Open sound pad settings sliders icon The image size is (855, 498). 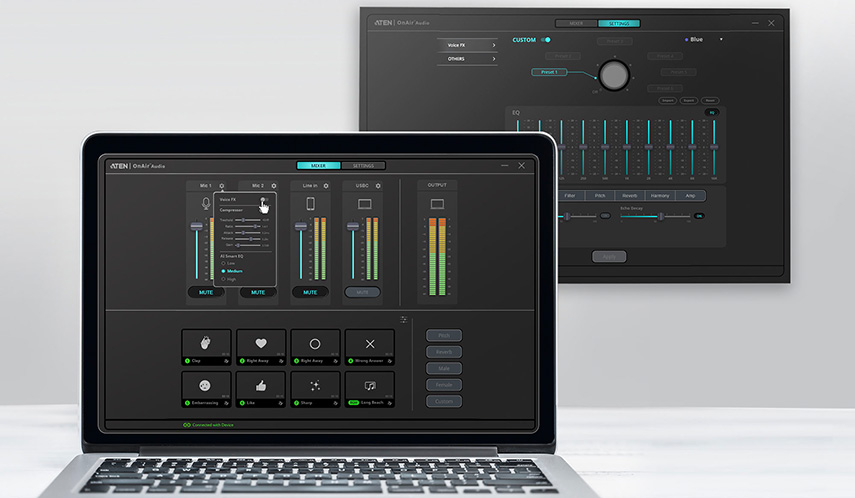point(404,320)
